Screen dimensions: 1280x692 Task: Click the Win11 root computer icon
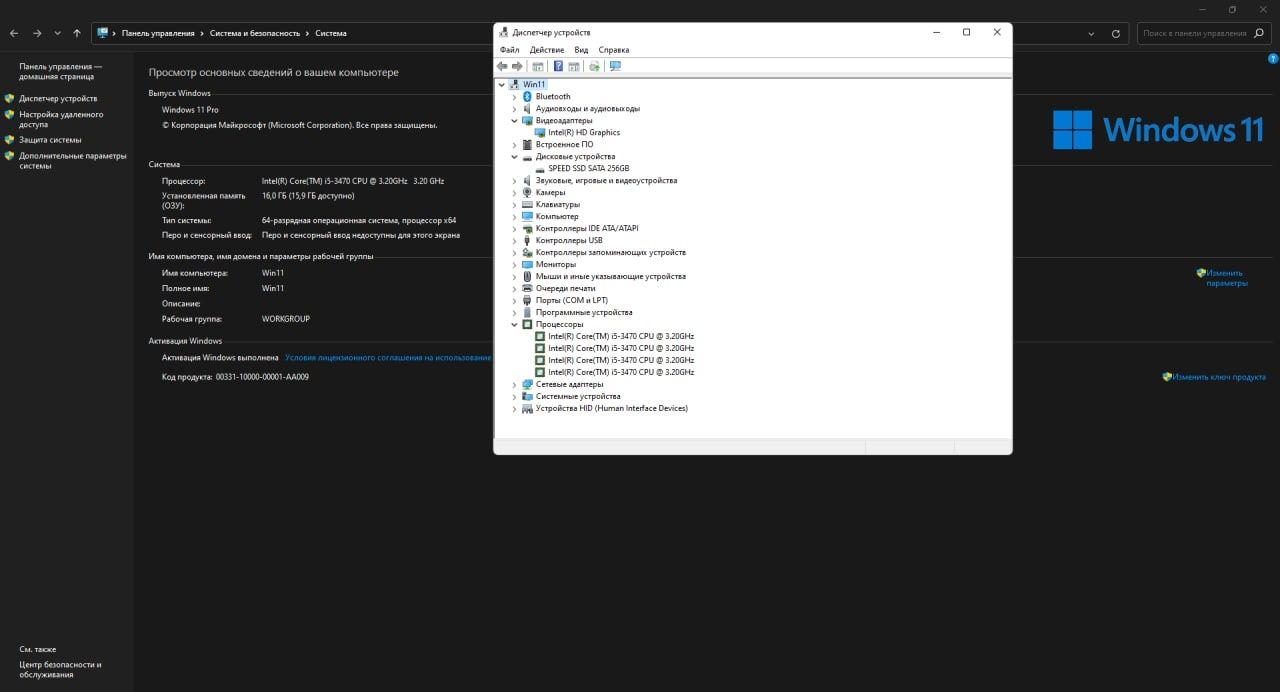[515, 84]
